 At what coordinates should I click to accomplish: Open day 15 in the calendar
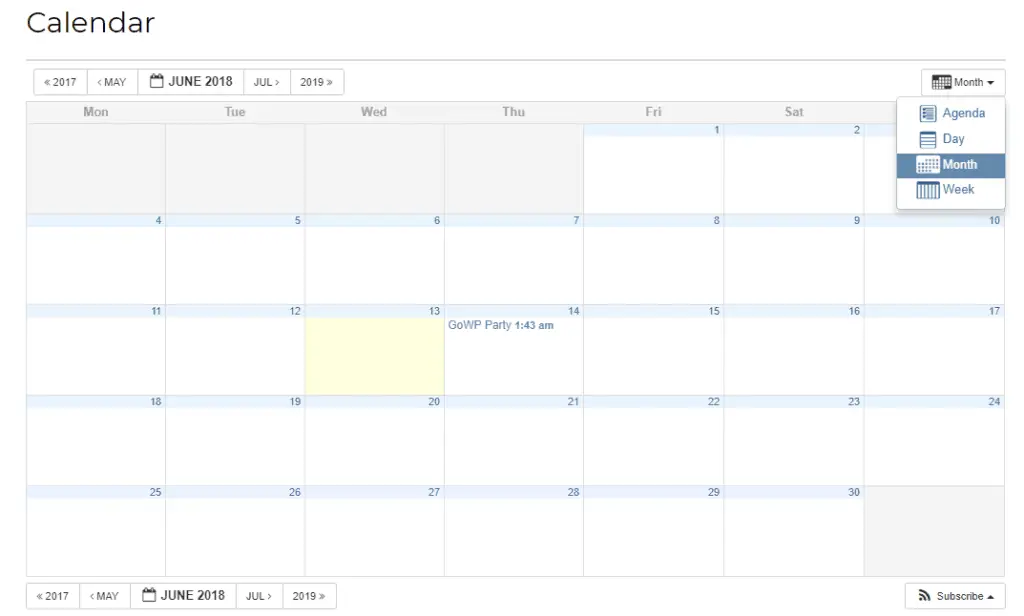[714, 312]
